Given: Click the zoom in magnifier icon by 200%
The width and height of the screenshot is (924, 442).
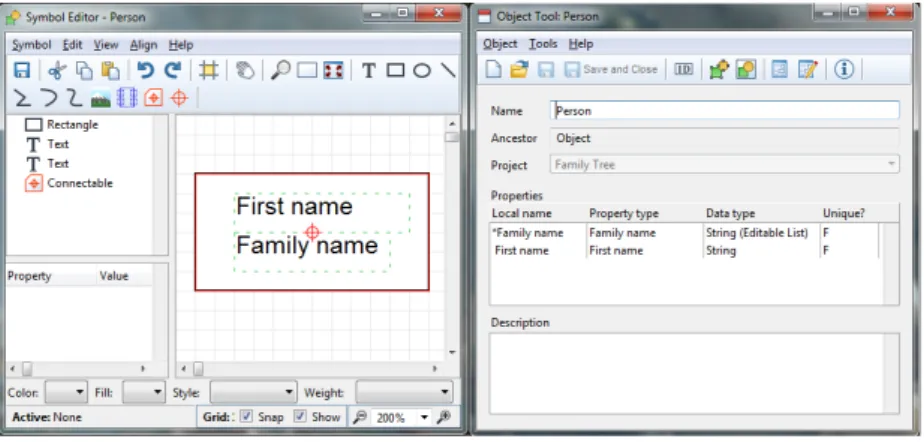Looking at the screenshot, I should pos(443,417).
